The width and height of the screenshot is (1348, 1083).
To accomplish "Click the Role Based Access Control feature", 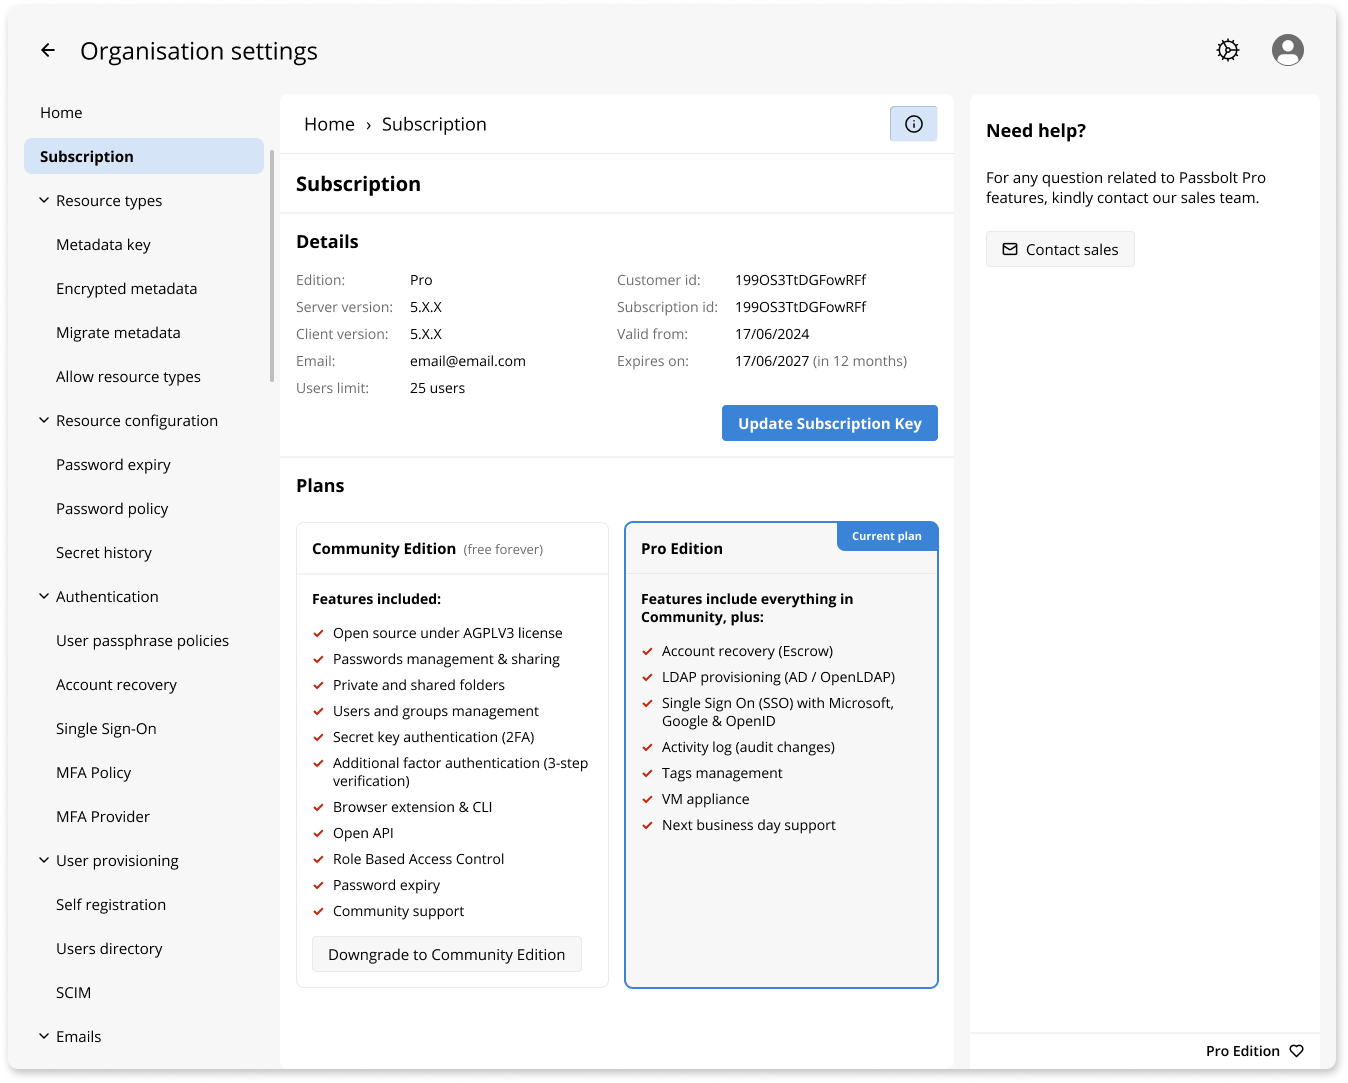I will [418, 859].
